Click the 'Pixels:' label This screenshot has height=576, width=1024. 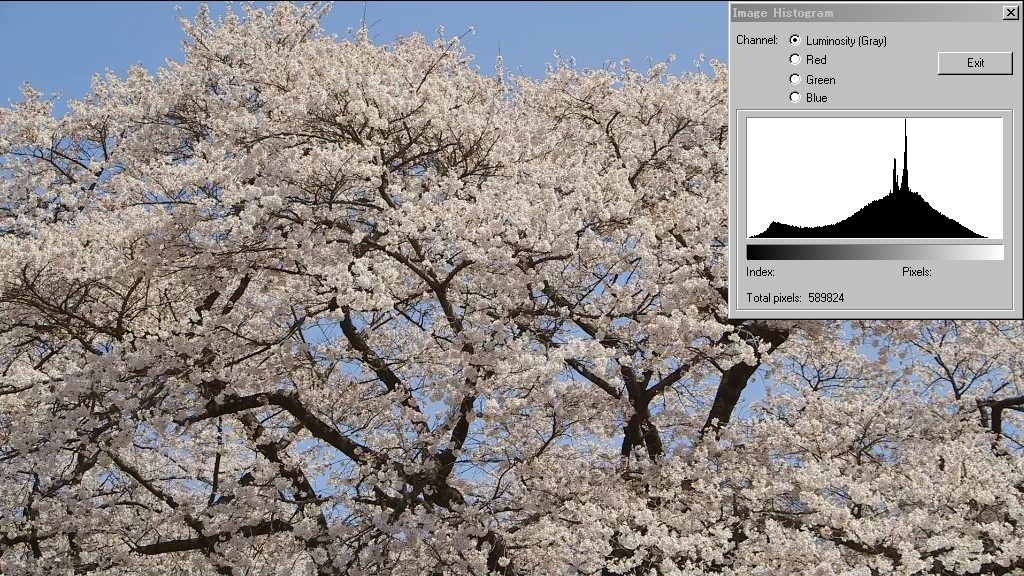coord(916,272)
